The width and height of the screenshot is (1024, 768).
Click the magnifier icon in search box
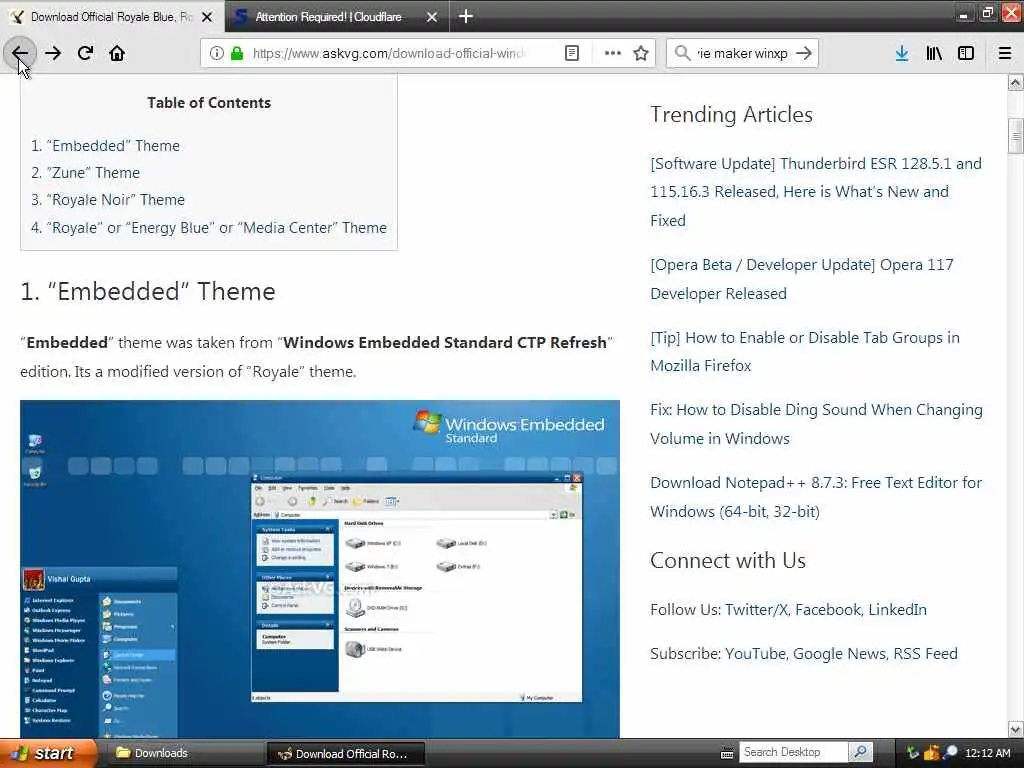click(682, 53)
